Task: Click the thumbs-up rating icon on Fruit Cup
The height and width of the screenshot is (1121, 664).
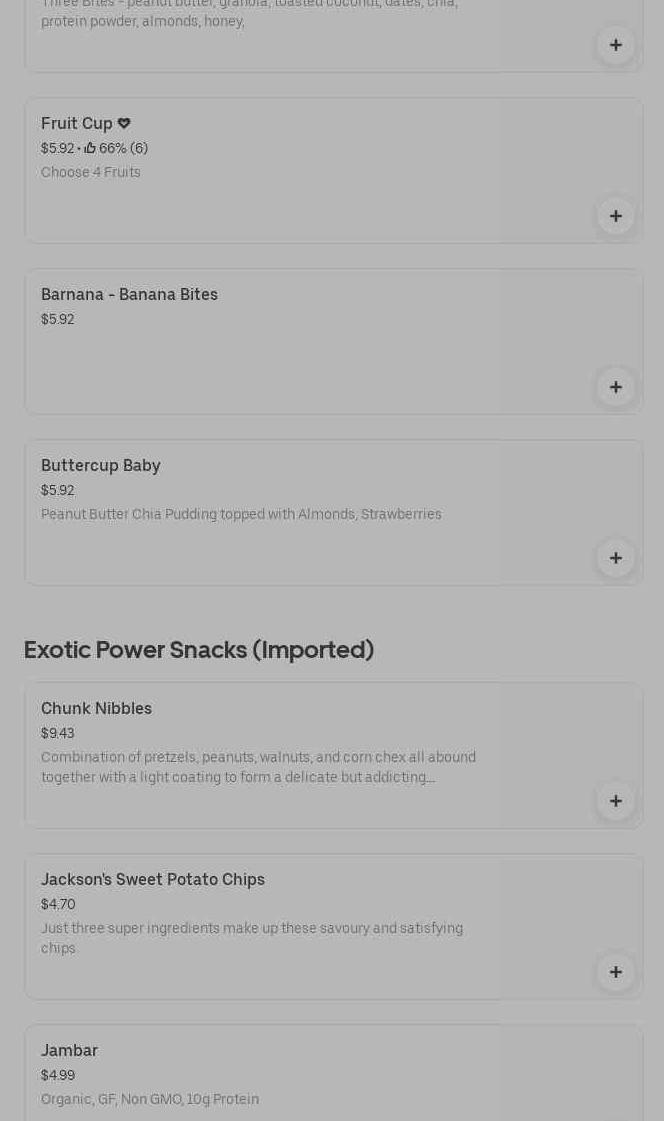Action: click(90, 149)
